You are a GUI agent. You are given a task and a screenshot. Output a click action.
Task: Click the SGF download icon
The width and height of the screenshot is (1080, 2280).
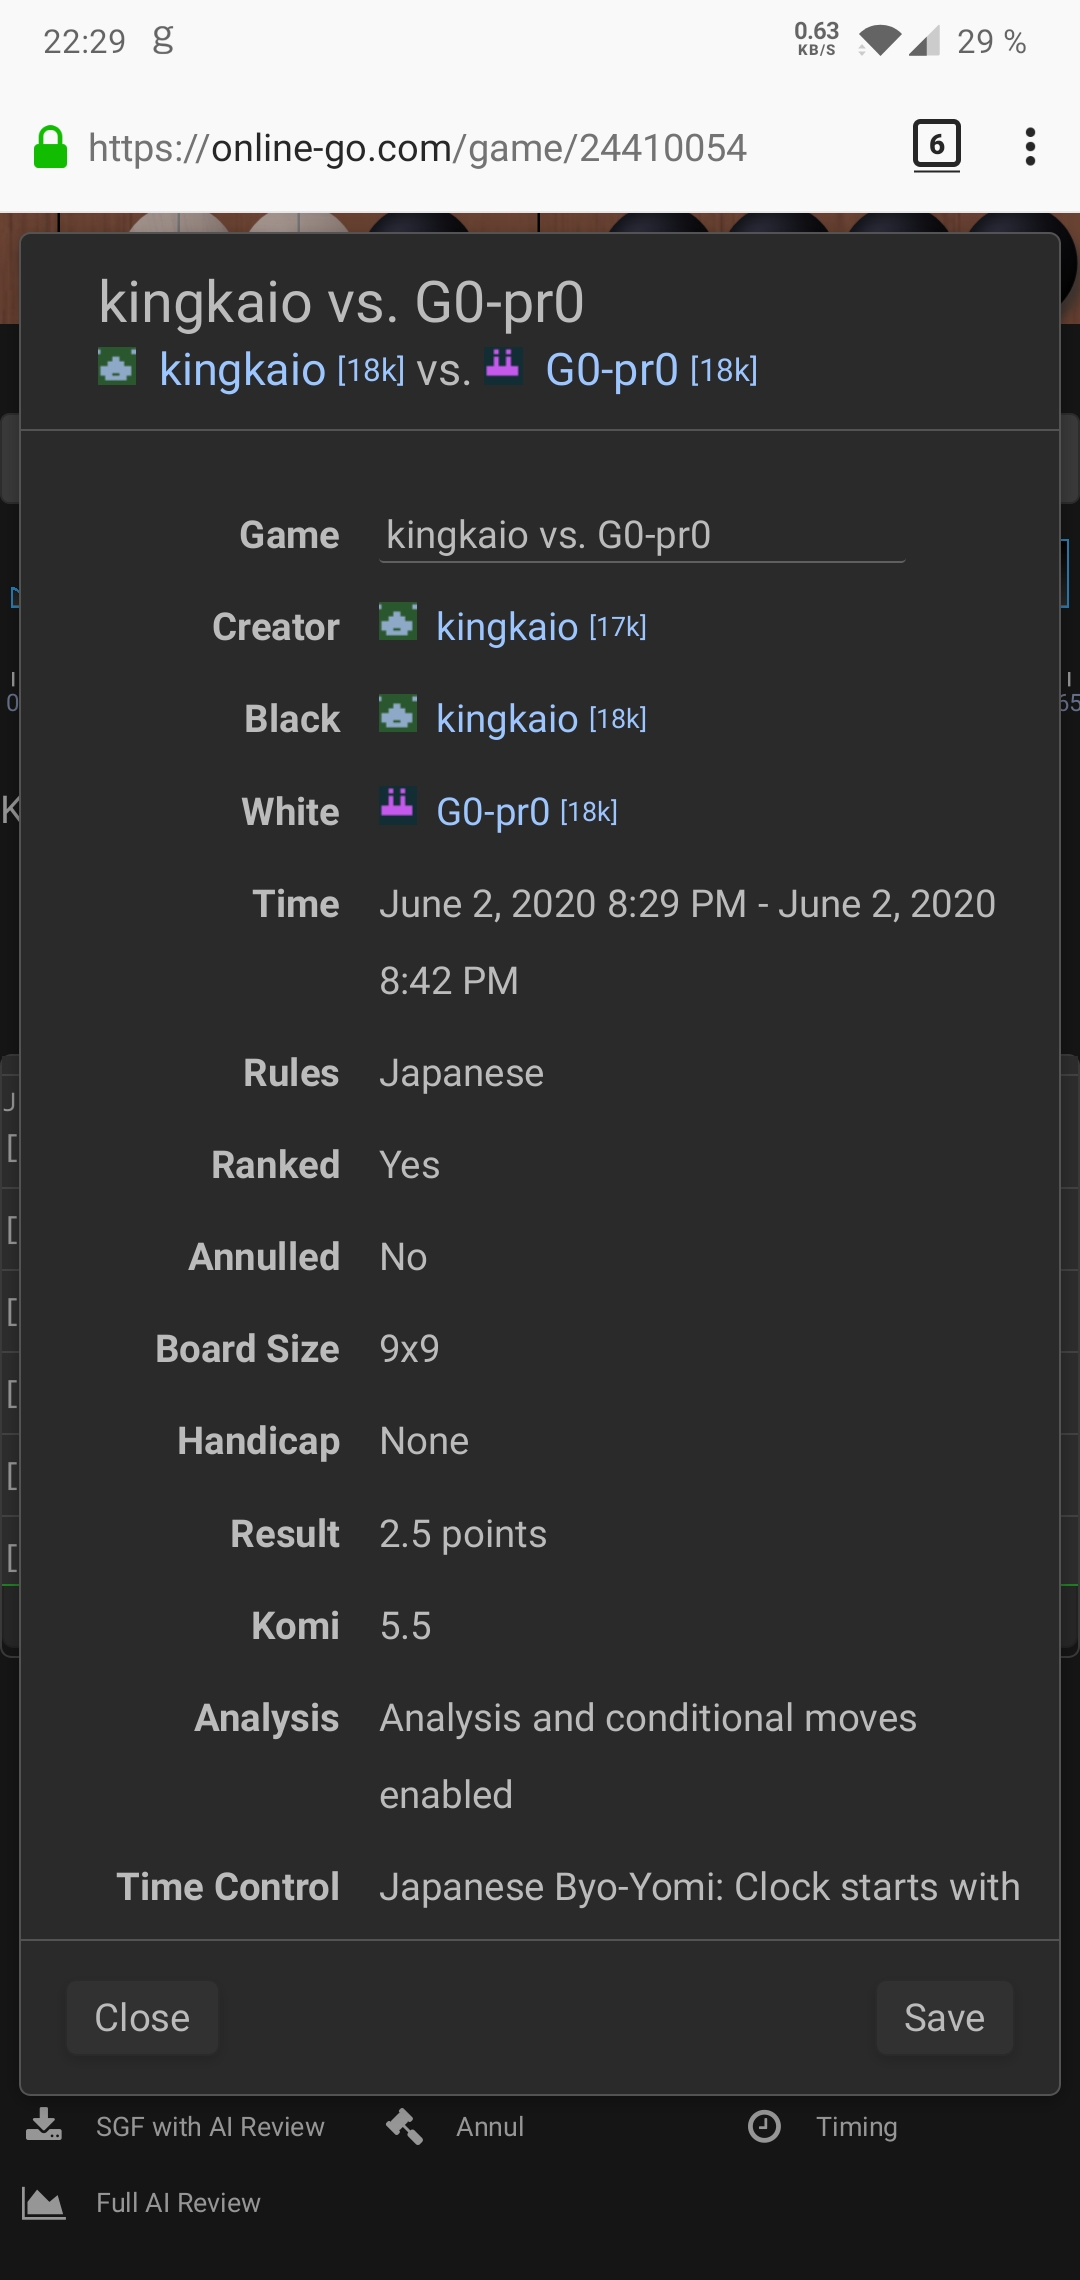44,2125
